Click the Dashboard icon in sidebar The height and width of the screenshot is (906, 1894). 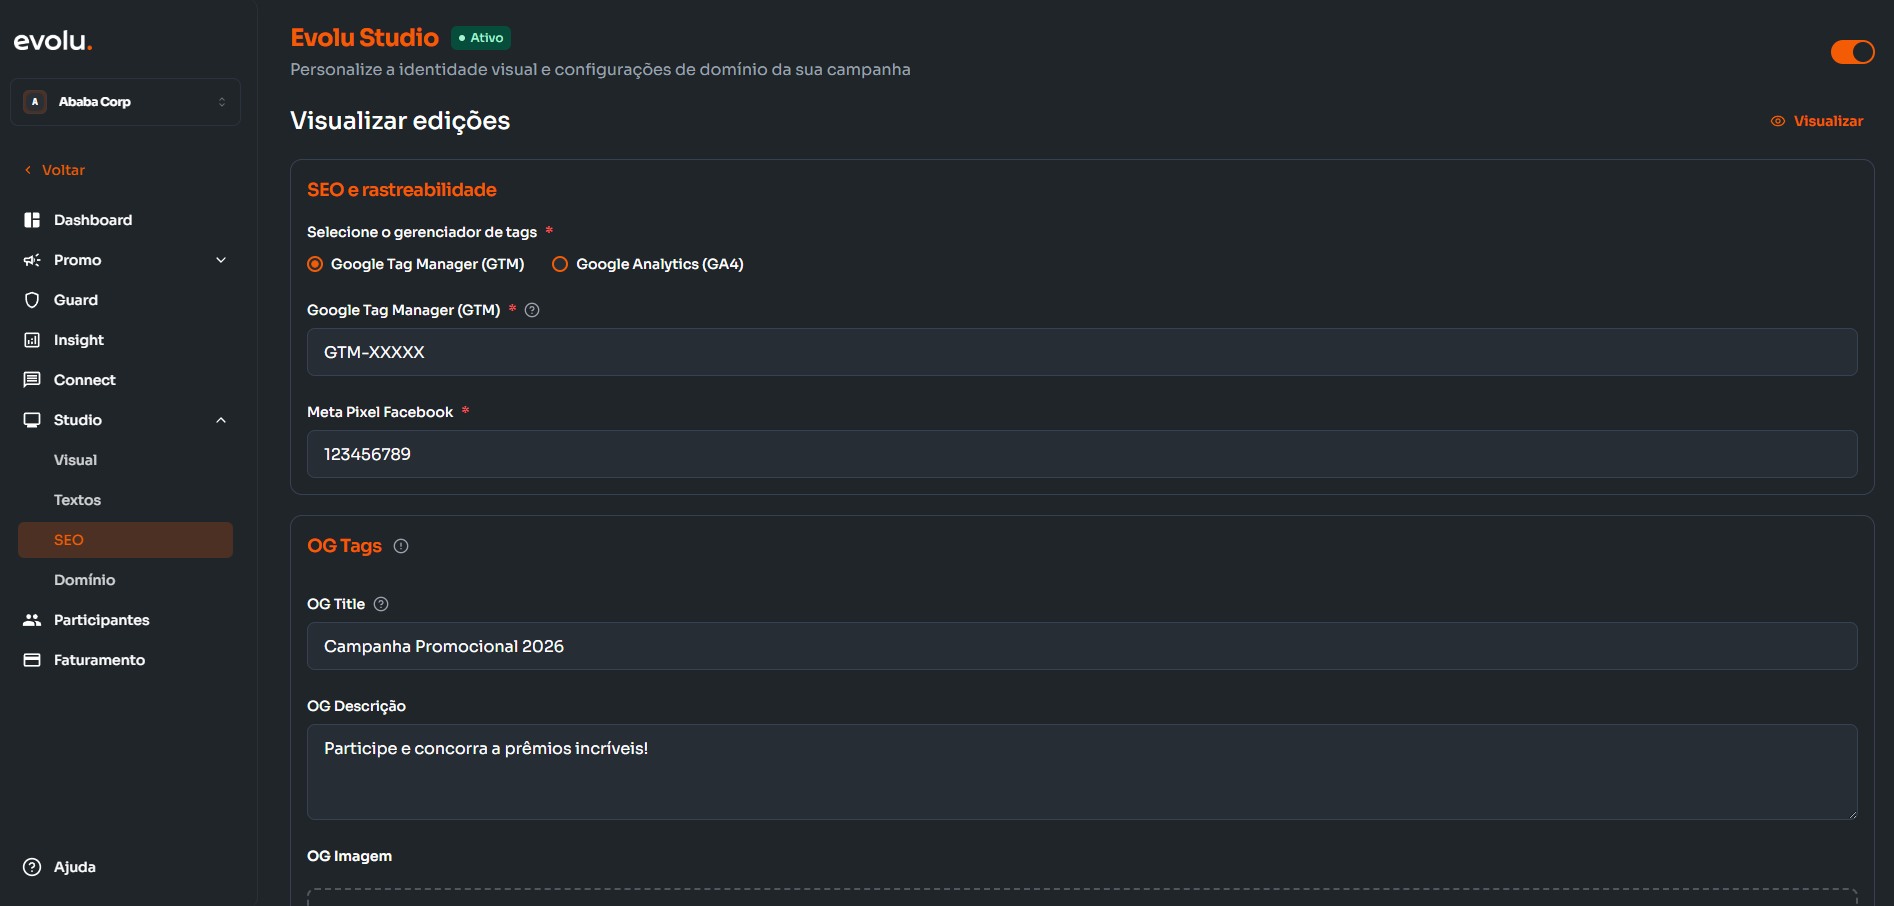click(x=32, y=220)
